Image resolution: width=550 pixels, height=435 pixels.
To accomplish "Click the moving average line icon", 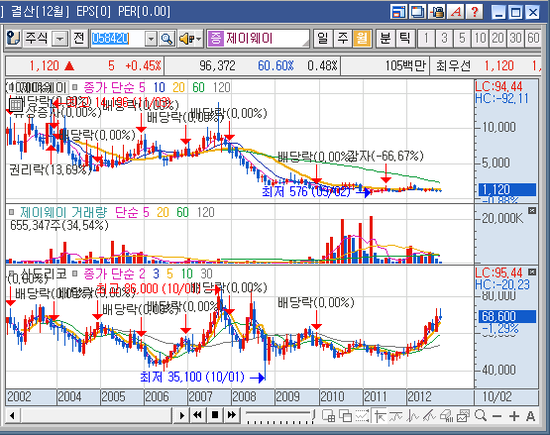I will (x=396, y=416).
